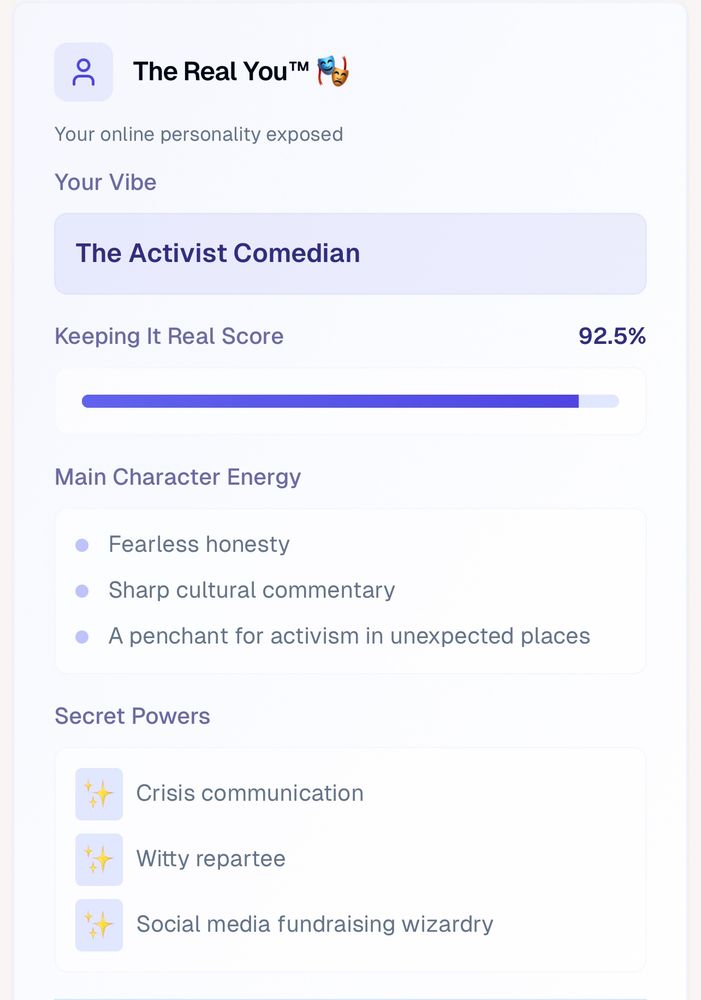The width and height of the screenshot is (701, 1000).
Task: Click the Secret Powers heading
Action: [132, 716]
